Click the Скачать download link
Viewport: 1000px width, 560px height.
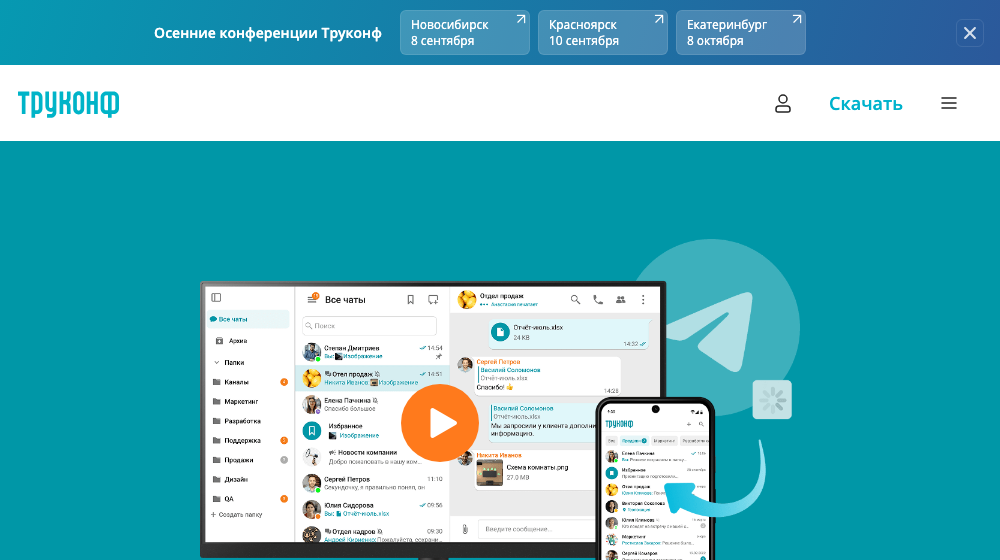(x=865, y=103)
